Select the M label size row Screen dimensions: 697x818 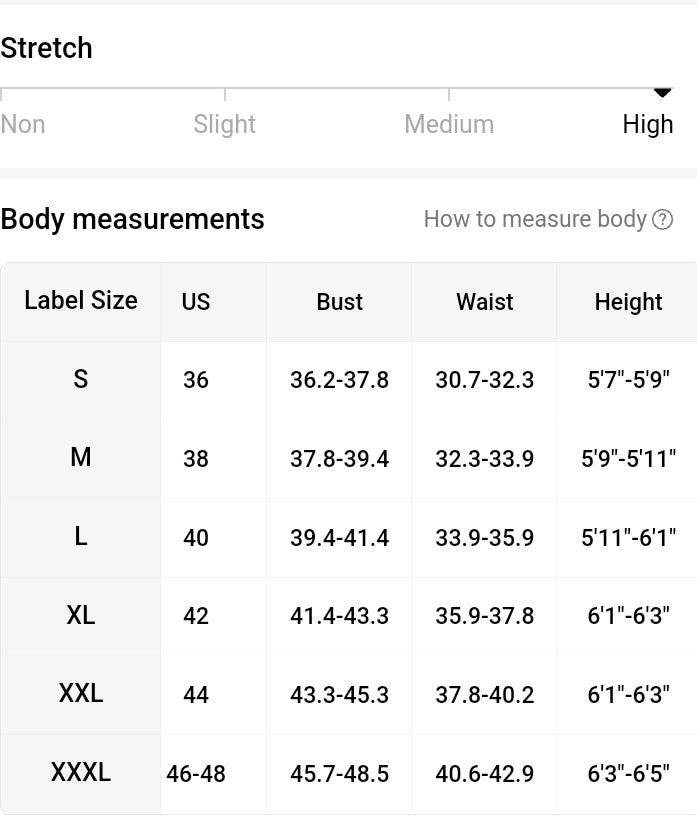pyautogui.click(x=81, y=457)
